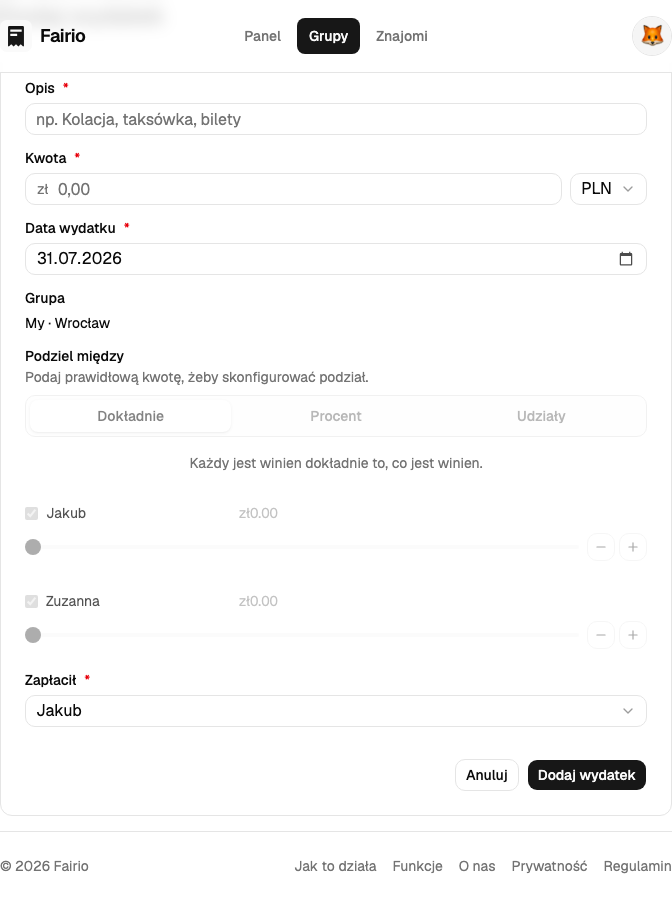Toggle the Zuzanna checkbox
Screen dimensions: 672x912
tap(31, 601)
